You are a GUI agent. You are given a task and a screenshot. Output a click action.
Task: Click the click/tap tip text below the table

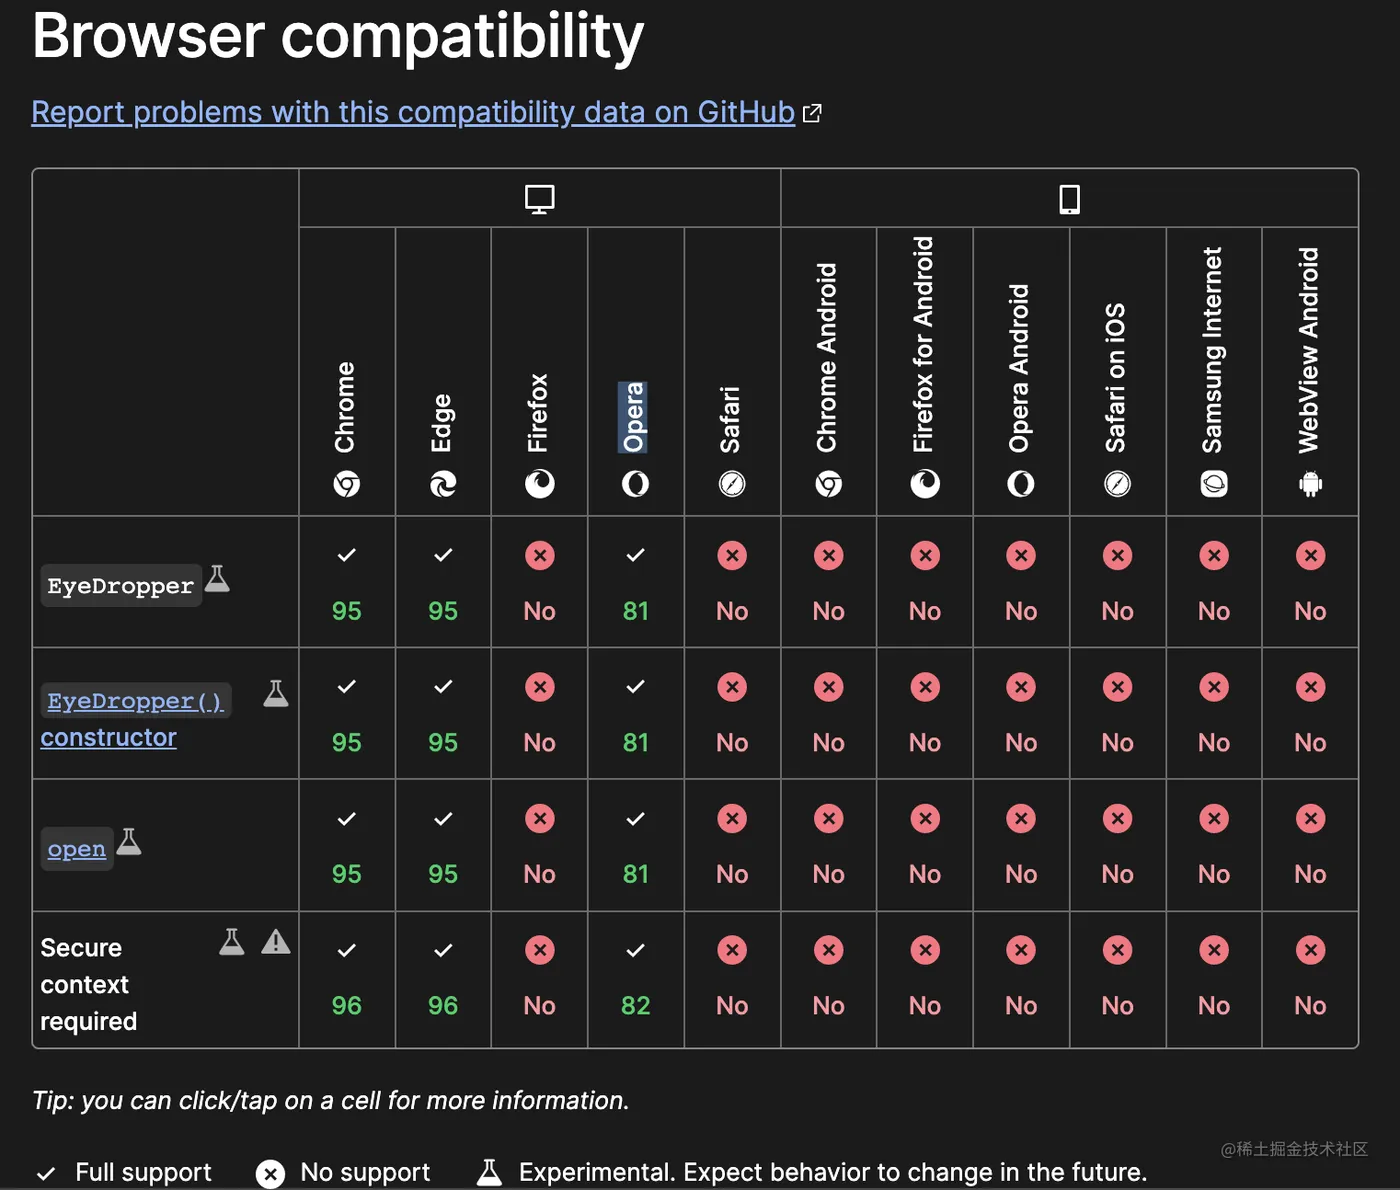pos(331,1100)
